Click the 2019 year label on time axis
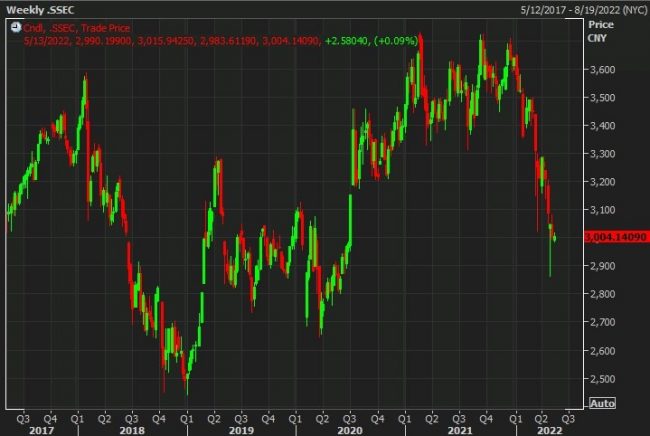The image size is (650, 436). coord(241,431)
